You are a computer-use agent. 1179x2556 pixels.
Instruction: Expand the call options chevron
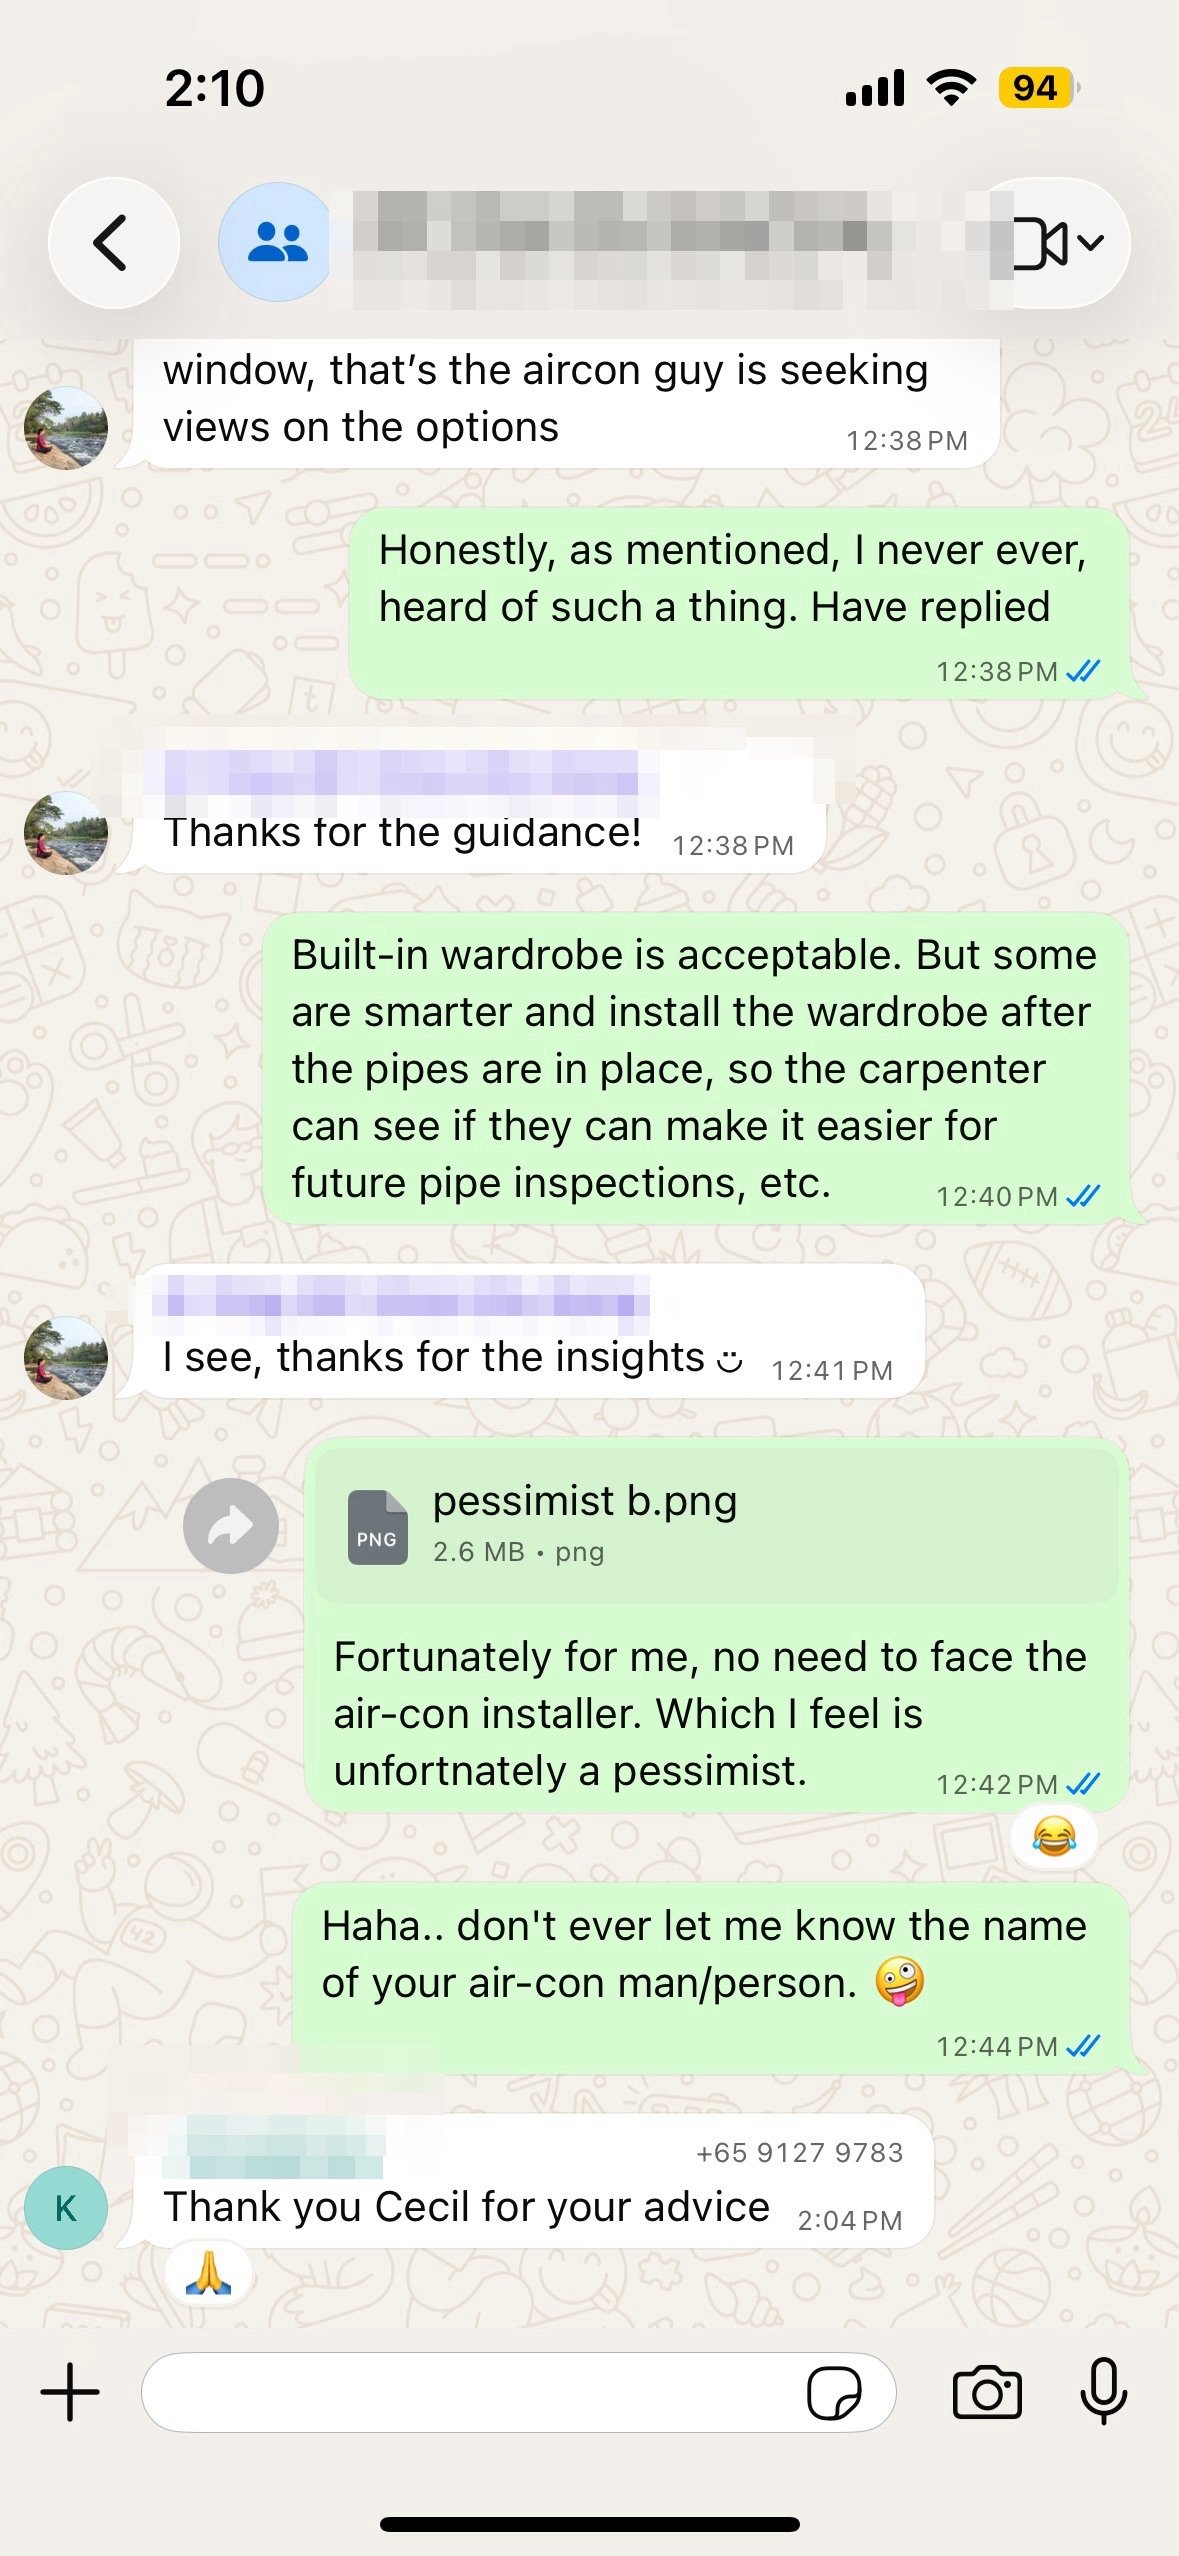click(1092, 242)
